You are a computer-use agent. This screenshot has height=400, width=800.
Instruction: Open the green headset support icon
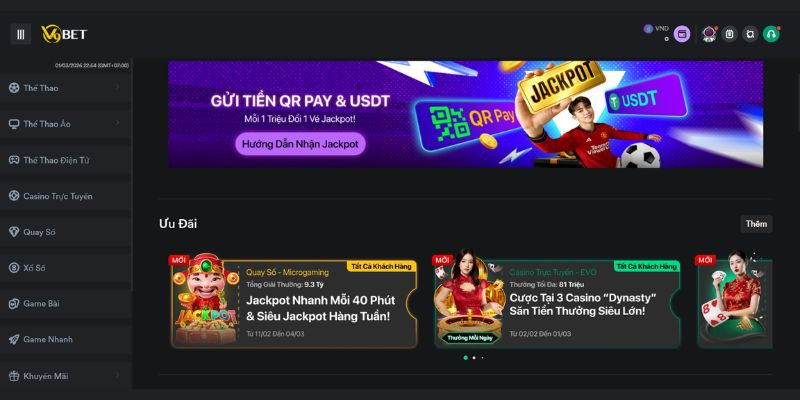[771, 34]
